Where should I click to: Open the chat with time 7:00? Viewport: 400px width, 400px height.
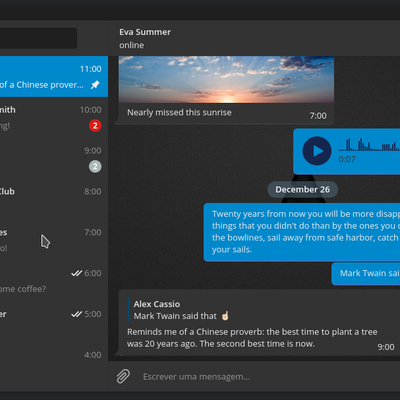pos(54,240)
